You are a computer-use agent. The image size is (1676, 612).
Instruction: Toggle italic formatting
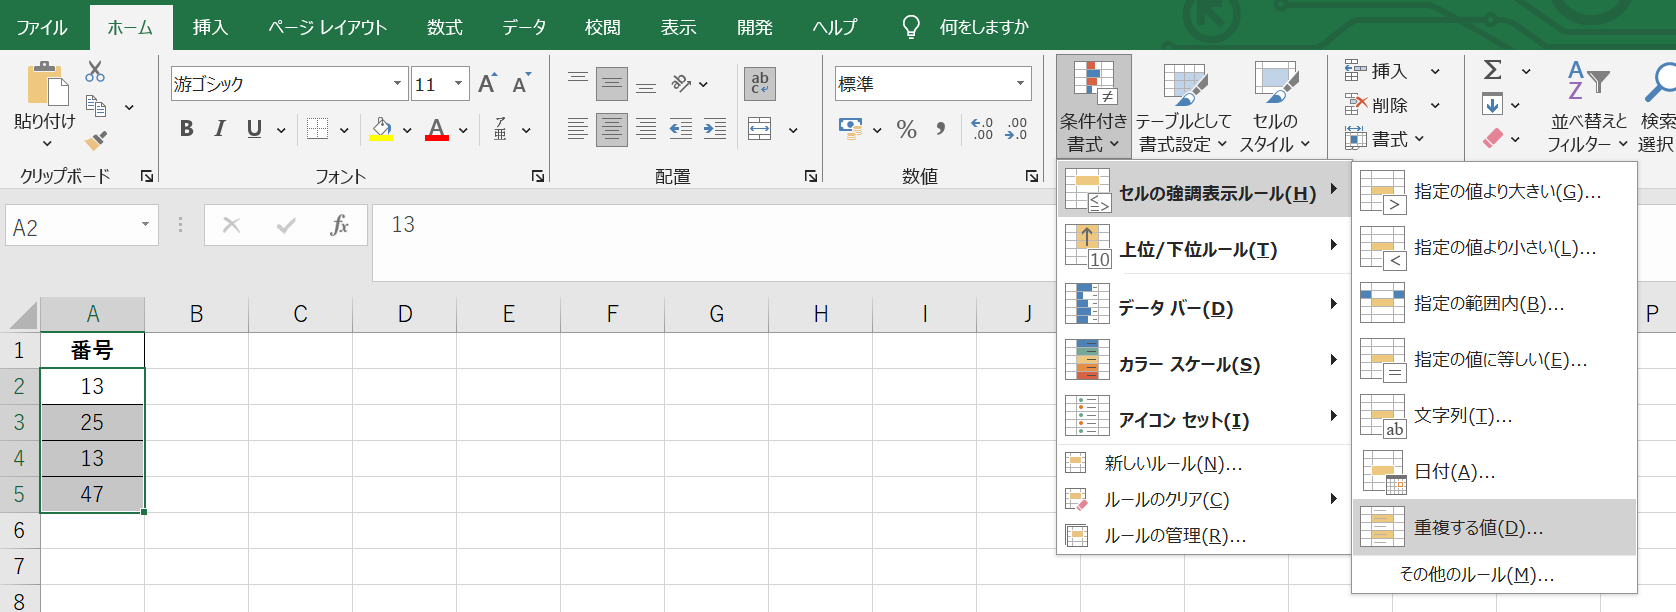point(220,129)
